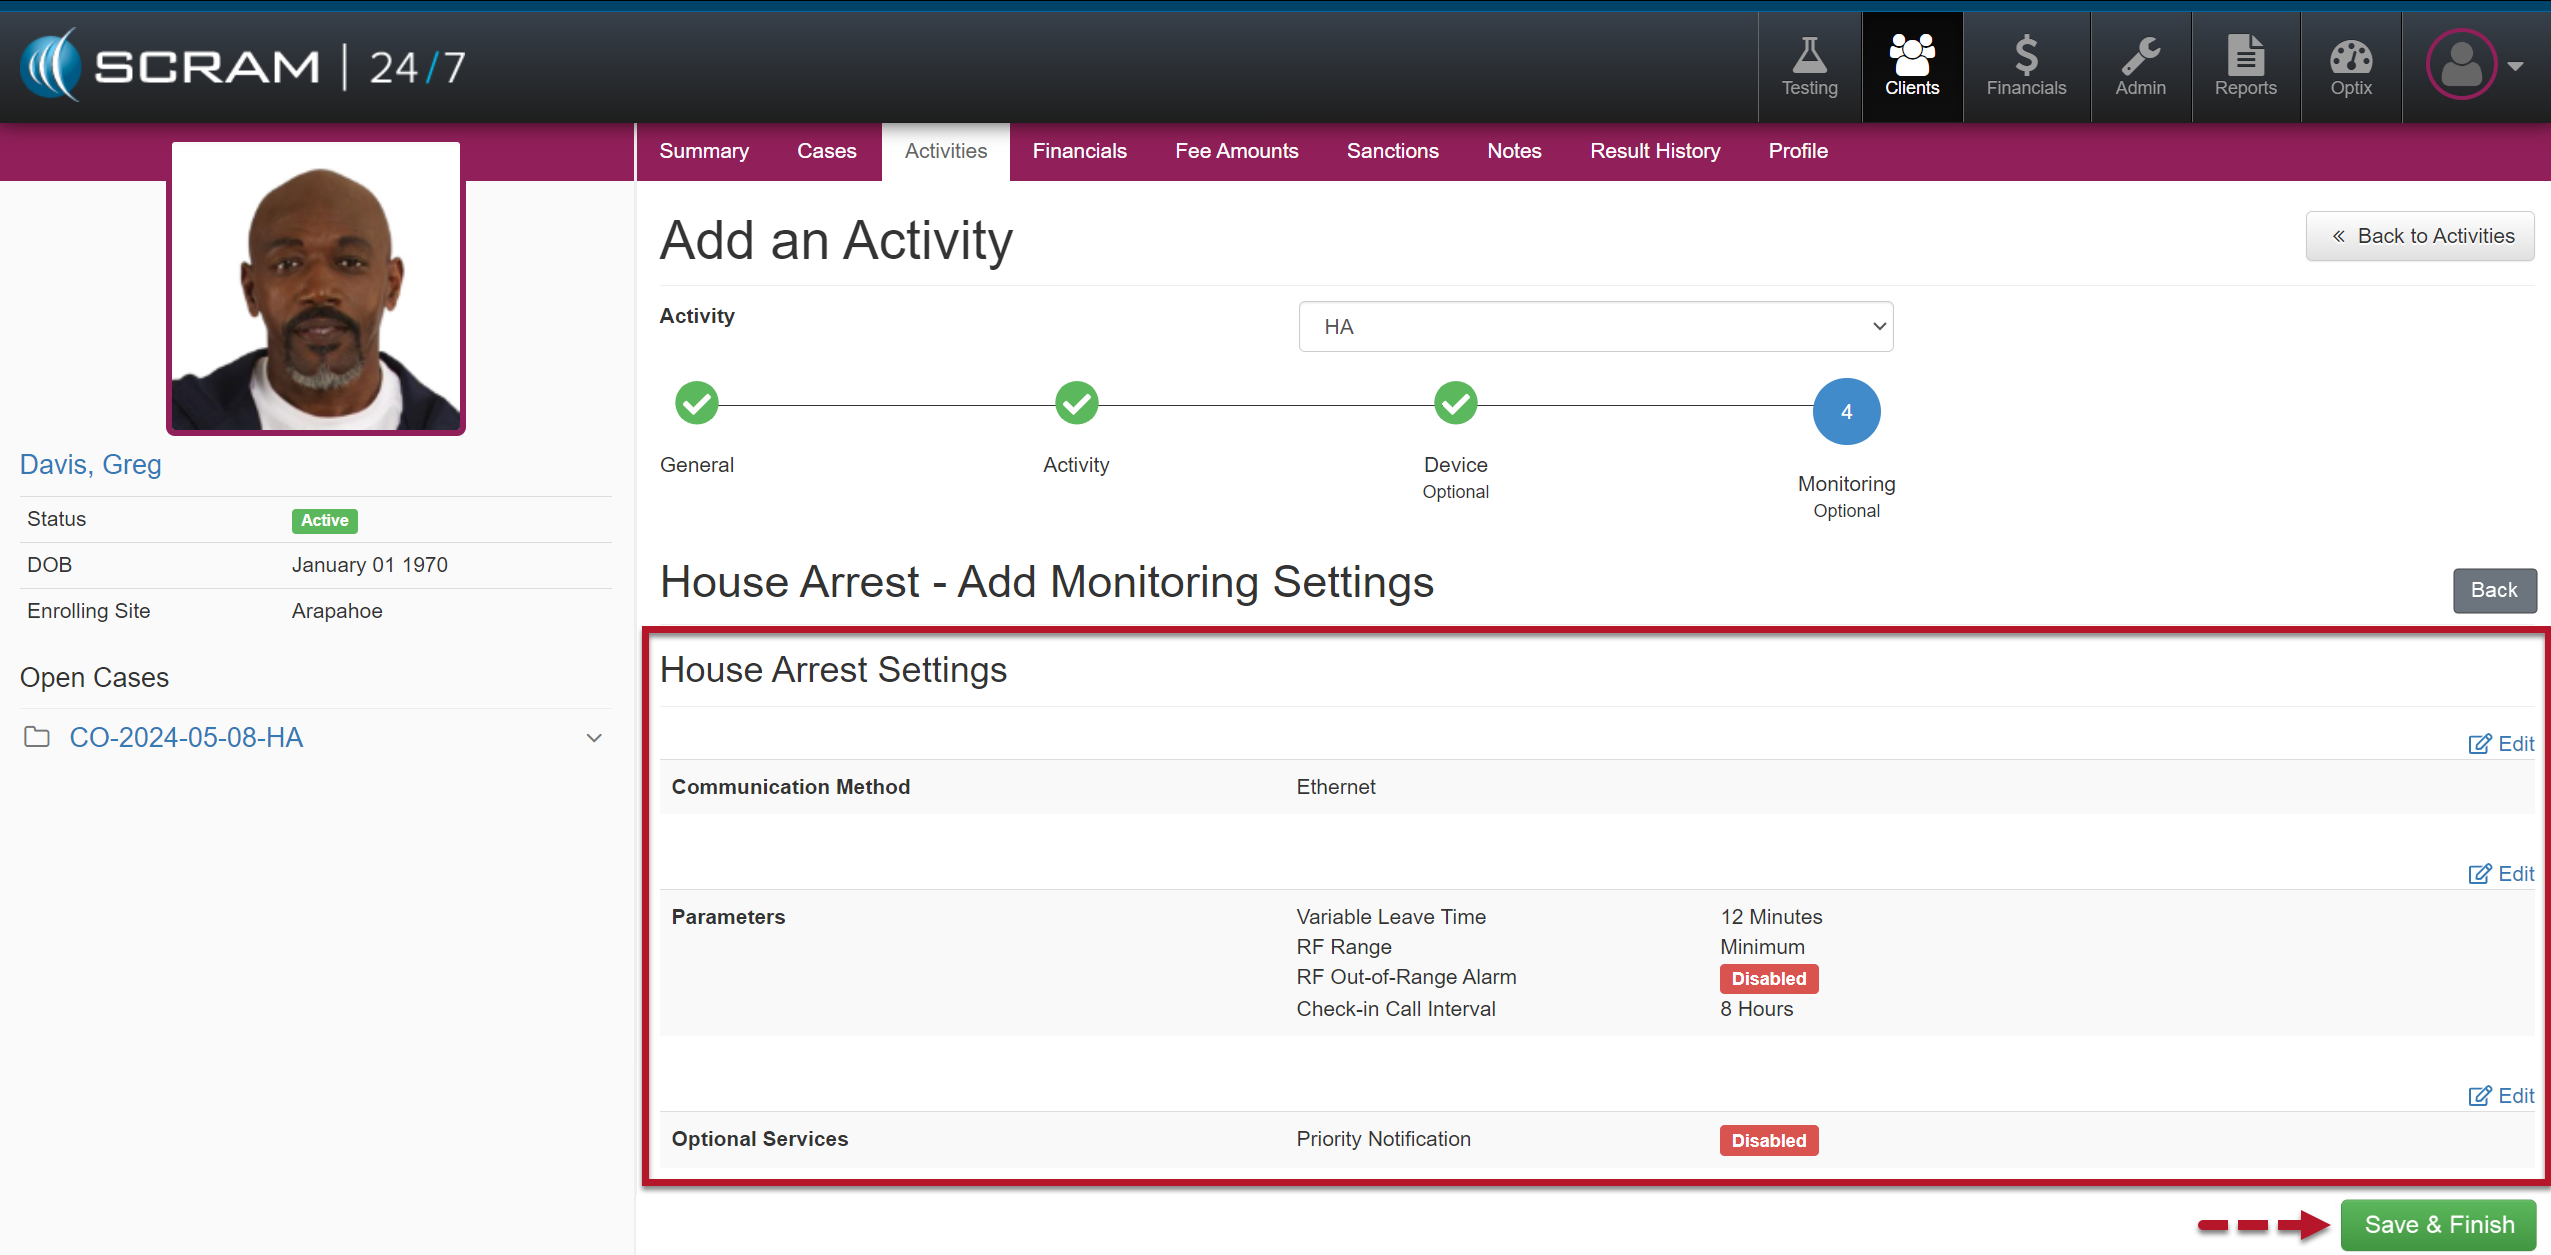
Task: Edit the Communication Method setting
Action: (2500, 744)
